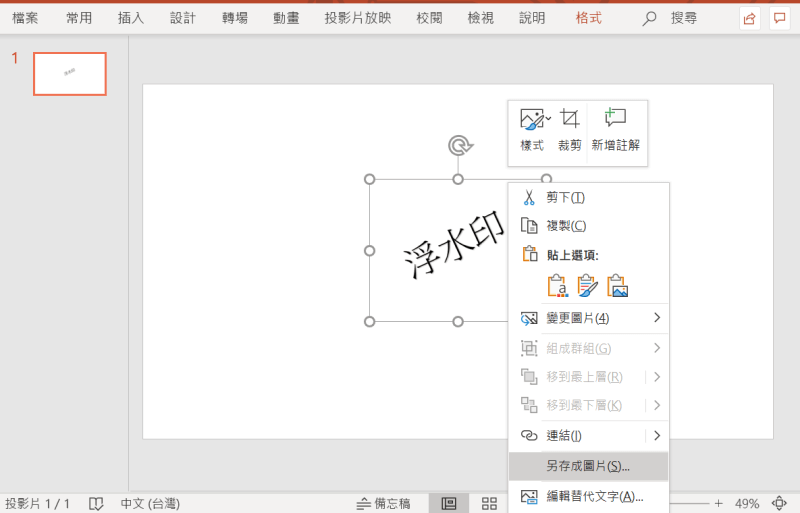Open the 說明 tab
This screenshot has width=800, height=513.
[532, 18]
